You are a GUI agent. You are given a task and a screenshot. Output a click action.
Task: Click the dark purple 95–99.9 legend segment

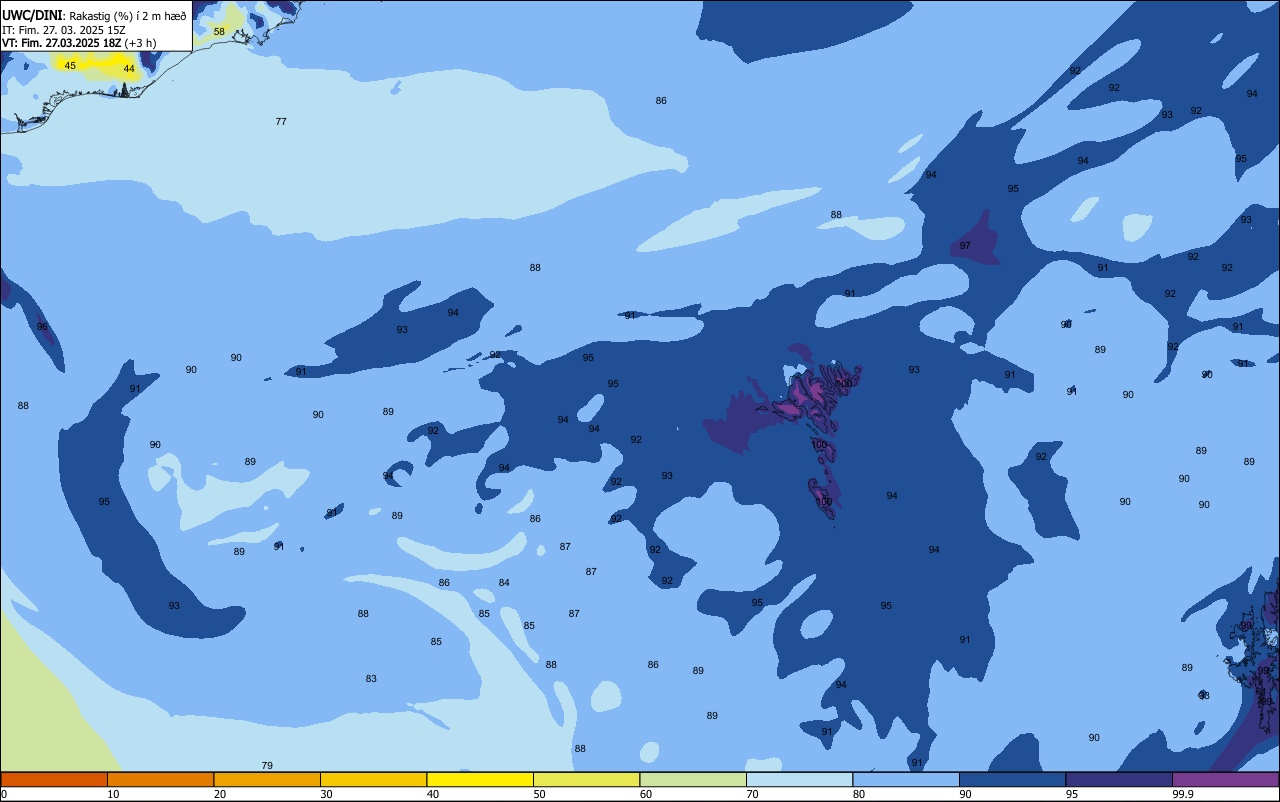[1119, 779]
